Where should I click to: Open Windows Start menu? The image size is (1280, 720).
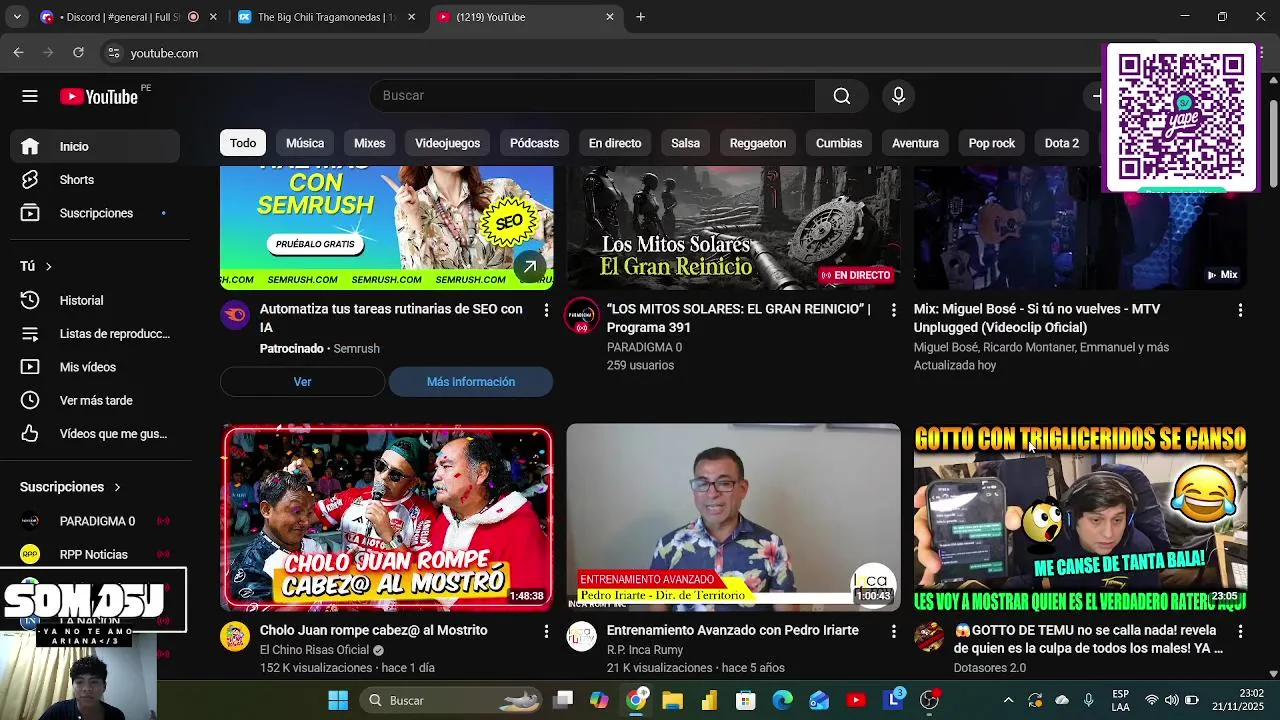[338, 700]
